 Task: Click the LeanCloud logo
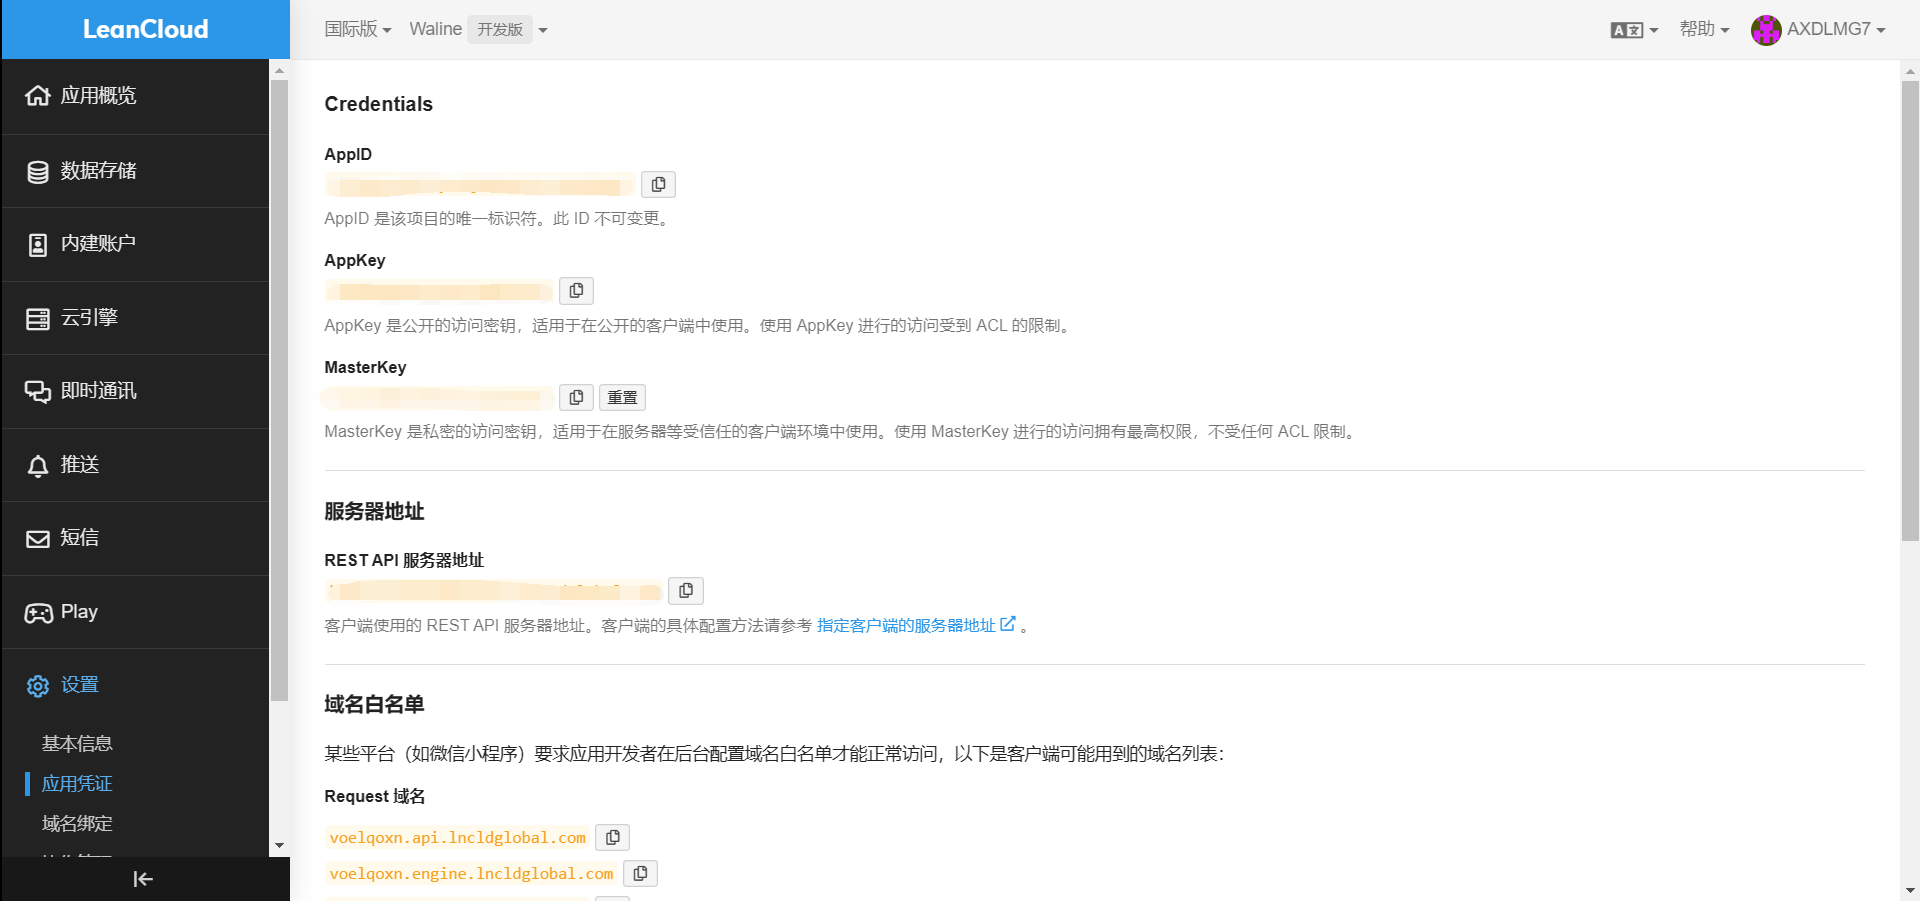(146, 29)
